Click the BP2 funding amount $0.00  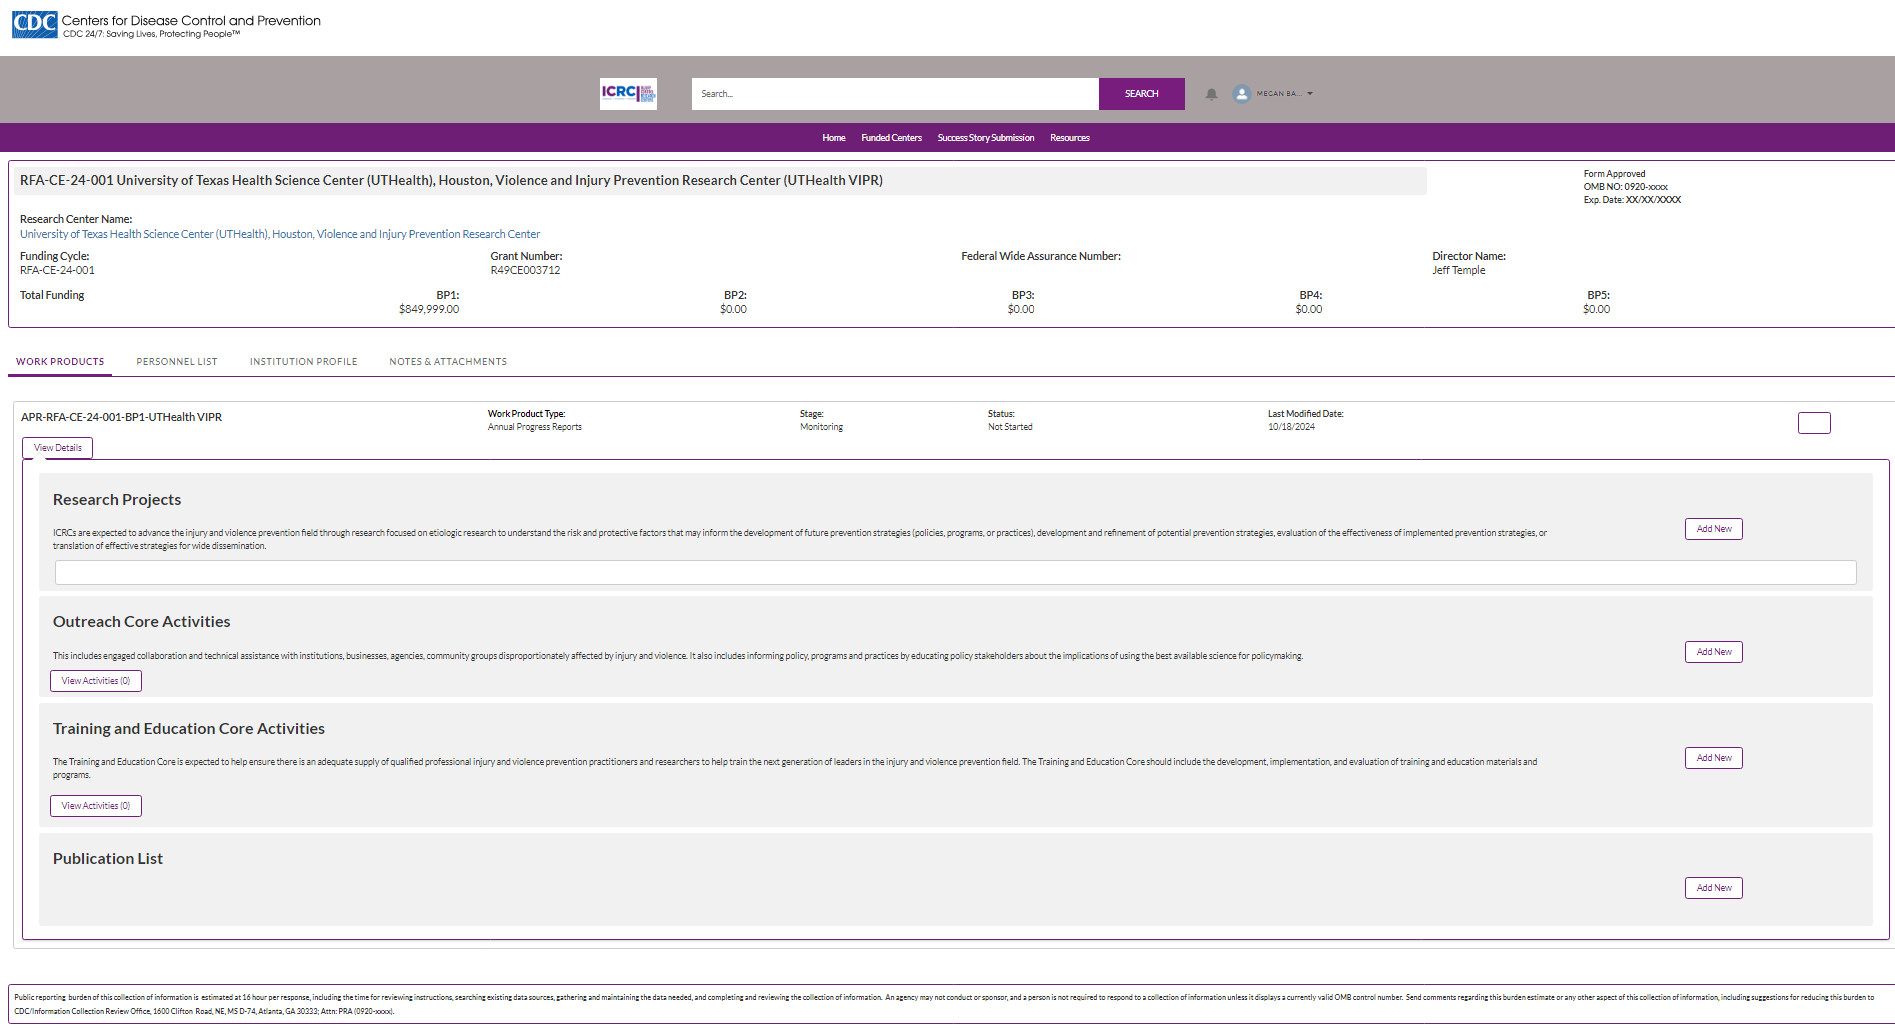pyautogui.click(x=733, y=309)
